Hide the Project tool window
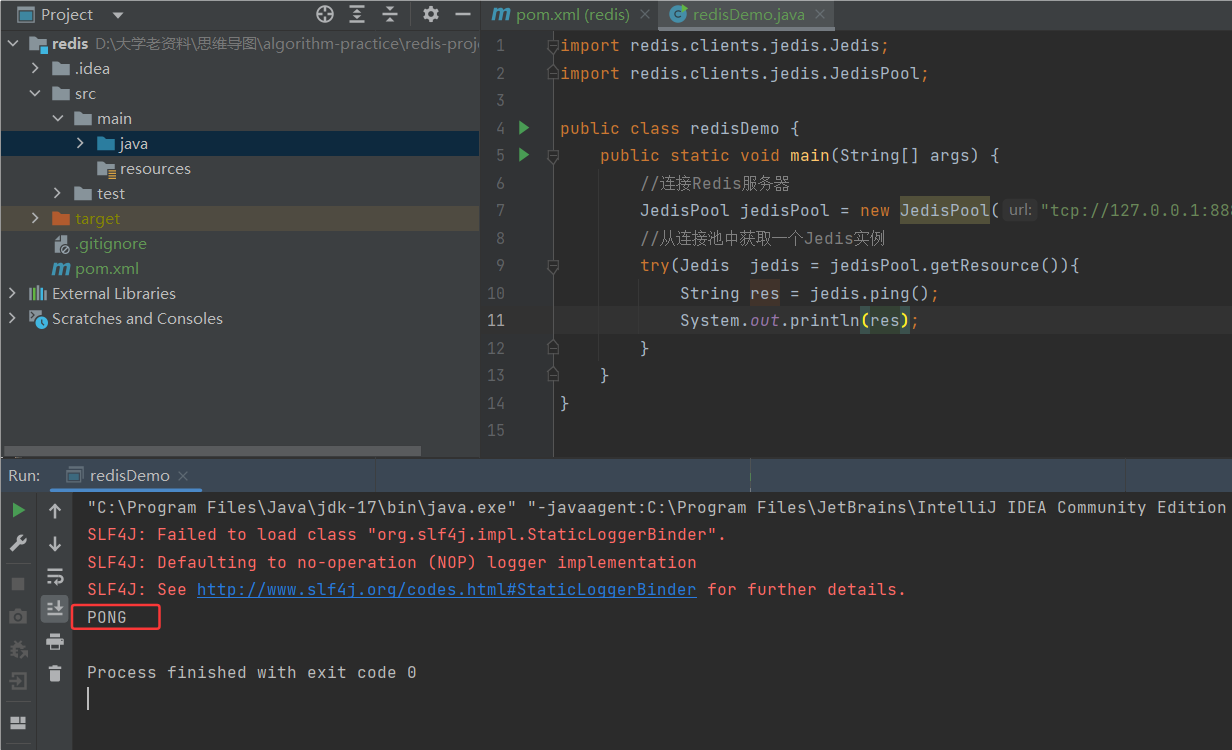Screen dimensions: 1232x750 pos(462,14)
